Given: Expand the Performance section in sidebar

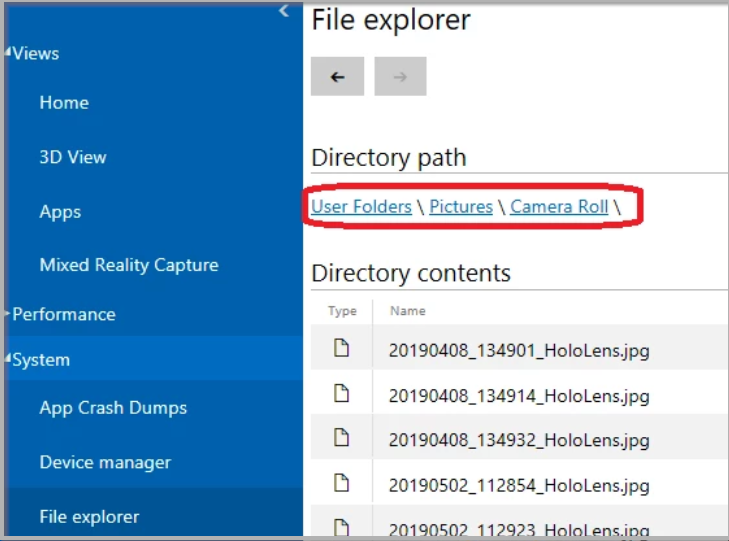Looking at the screenshot, I should click(x=63, y=314).
